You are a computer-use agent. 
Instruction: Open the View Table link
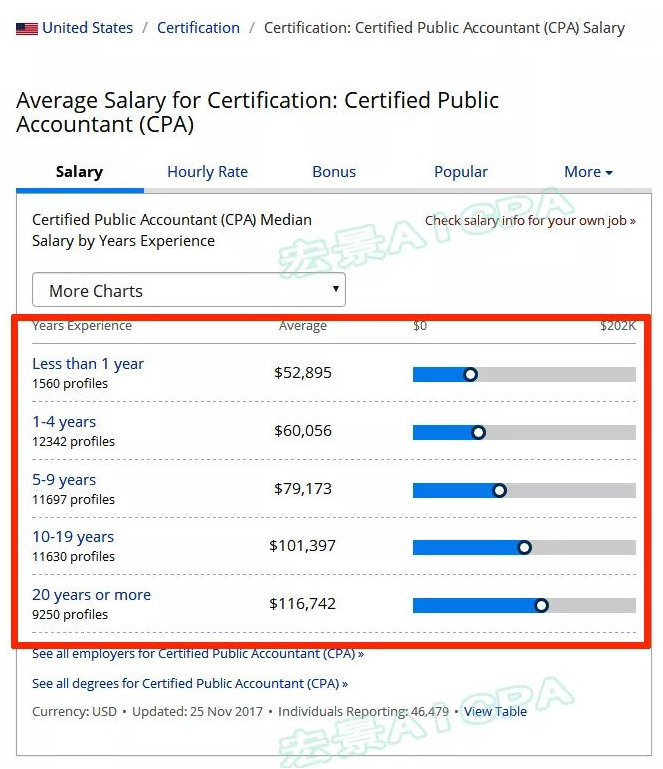pos(495,712)
